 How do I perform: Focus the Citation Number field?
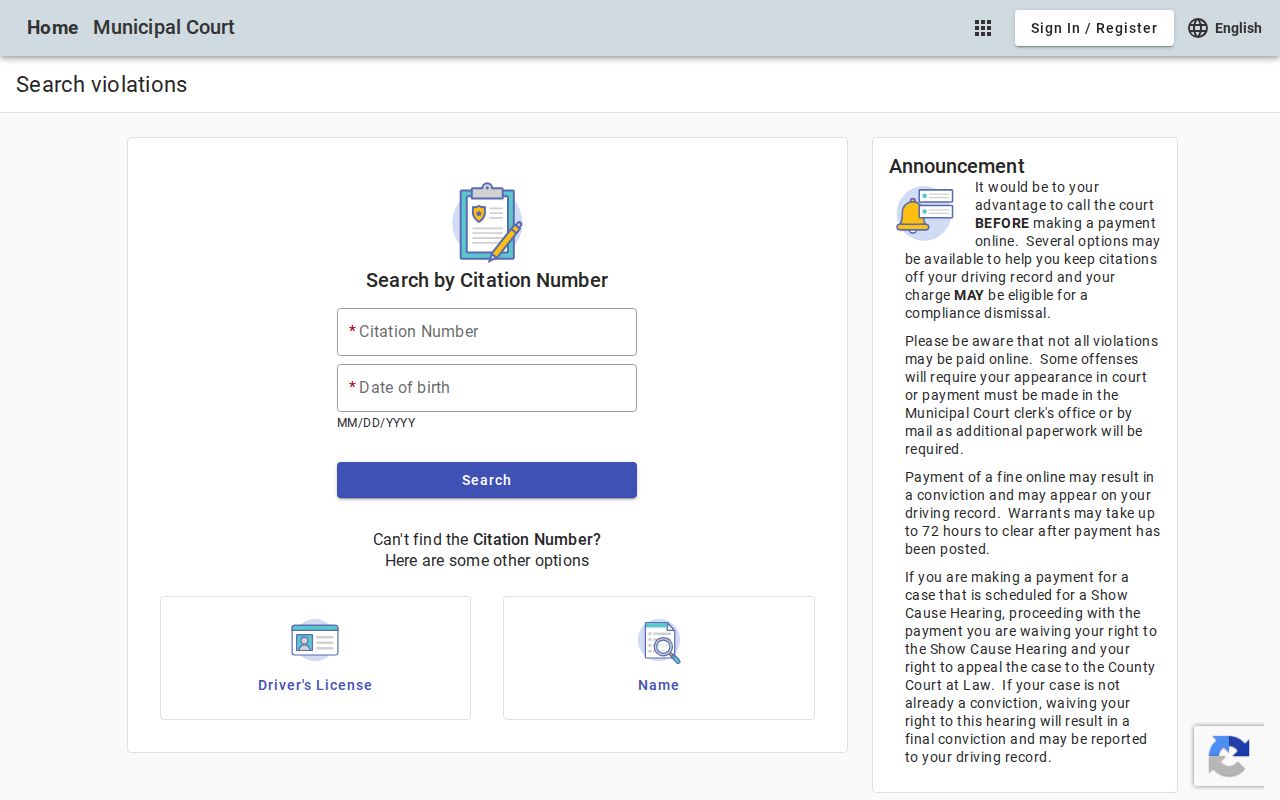487,332
